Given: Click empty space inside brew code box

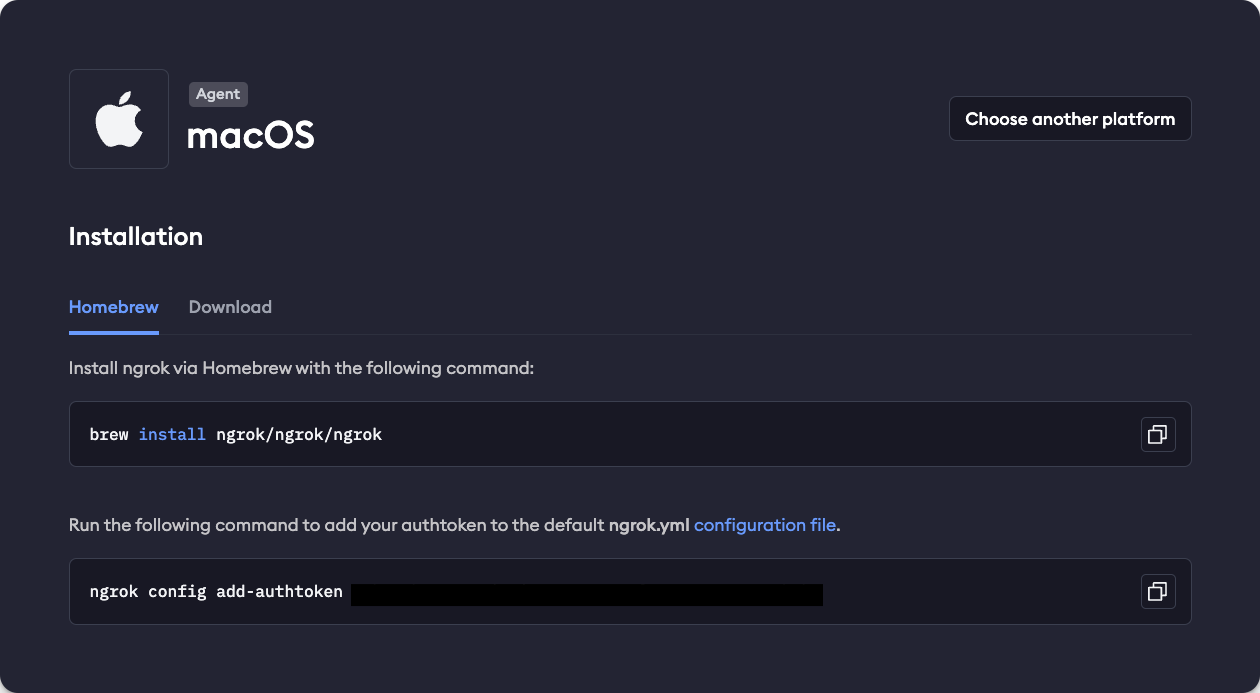Looking at the screenshot, I should tap(760, 434).
